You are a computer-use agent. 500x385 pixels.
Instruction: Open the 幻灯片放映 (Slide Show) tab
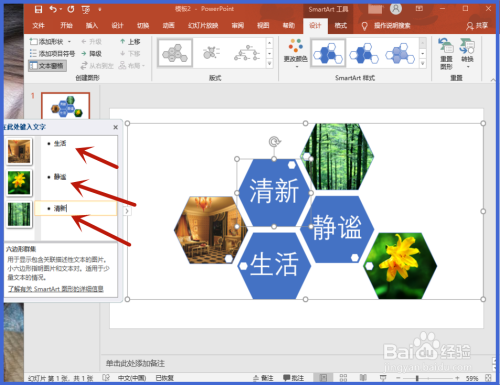pos(203,26)
